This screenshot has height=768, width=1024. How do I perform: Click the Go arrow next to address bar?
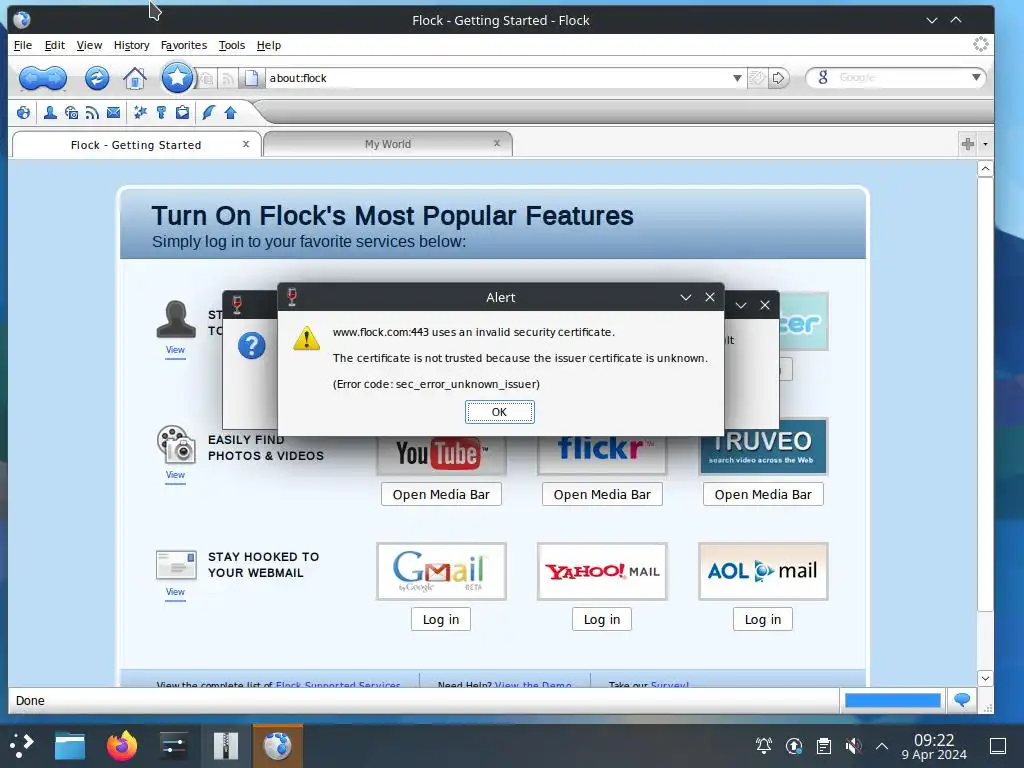[778, 78]
